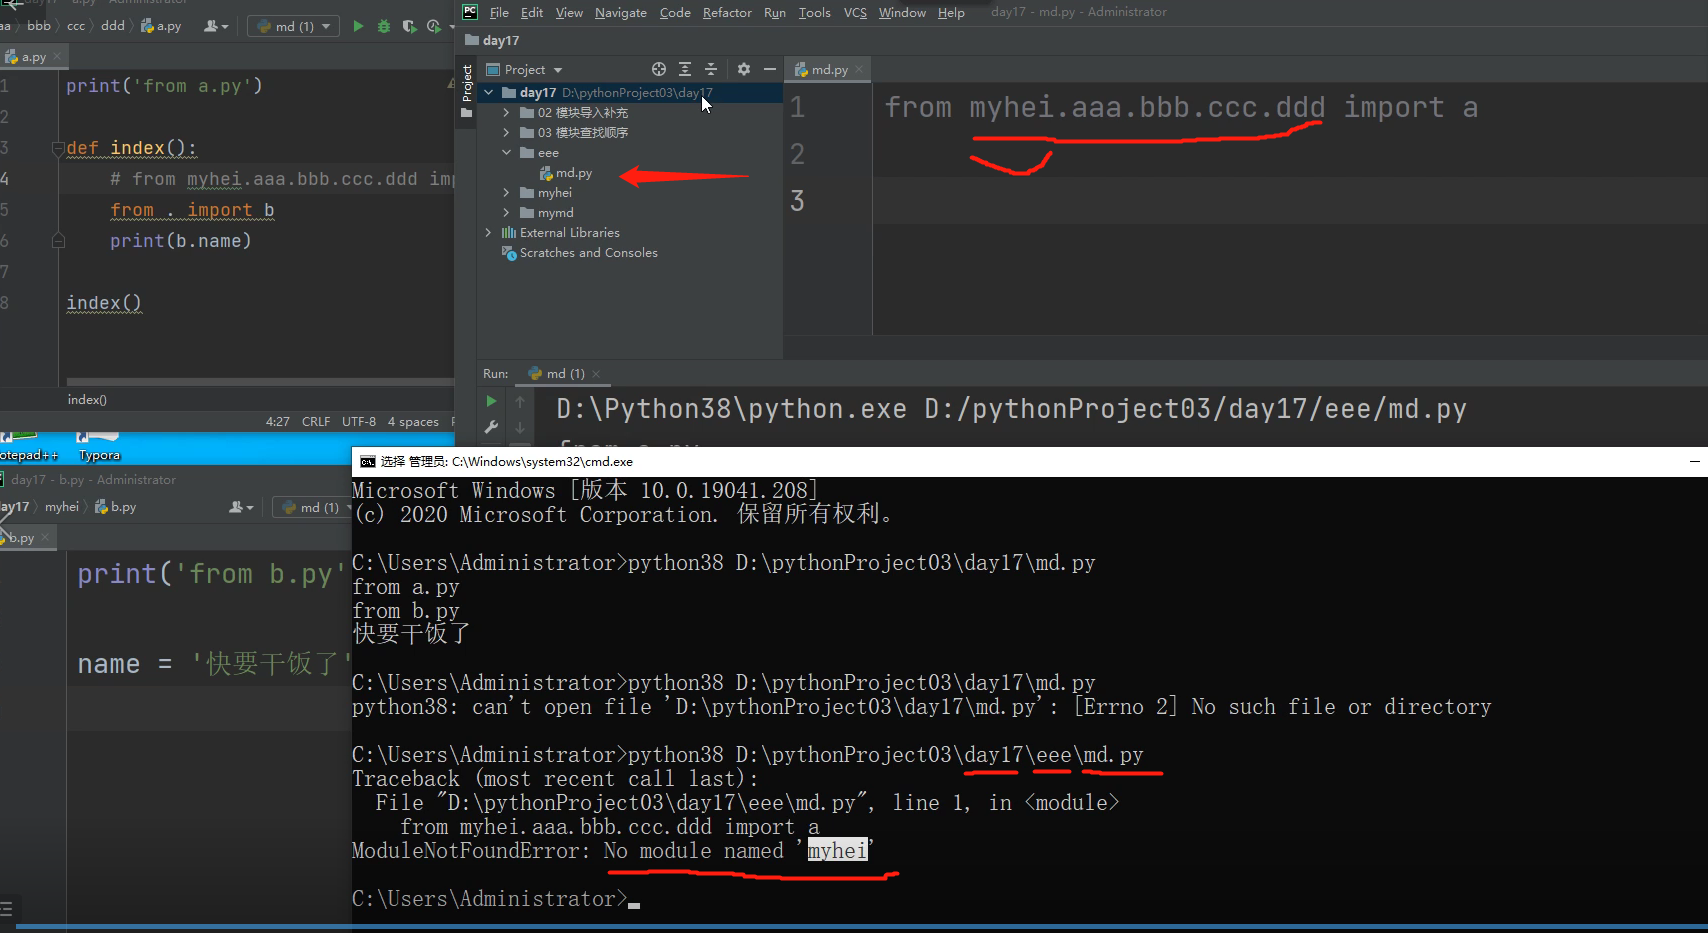Rerun md (1) with the green Run-panel arrow
Image resolution: width=1708 pixels, height=933 pixels.
click(491, 401)
